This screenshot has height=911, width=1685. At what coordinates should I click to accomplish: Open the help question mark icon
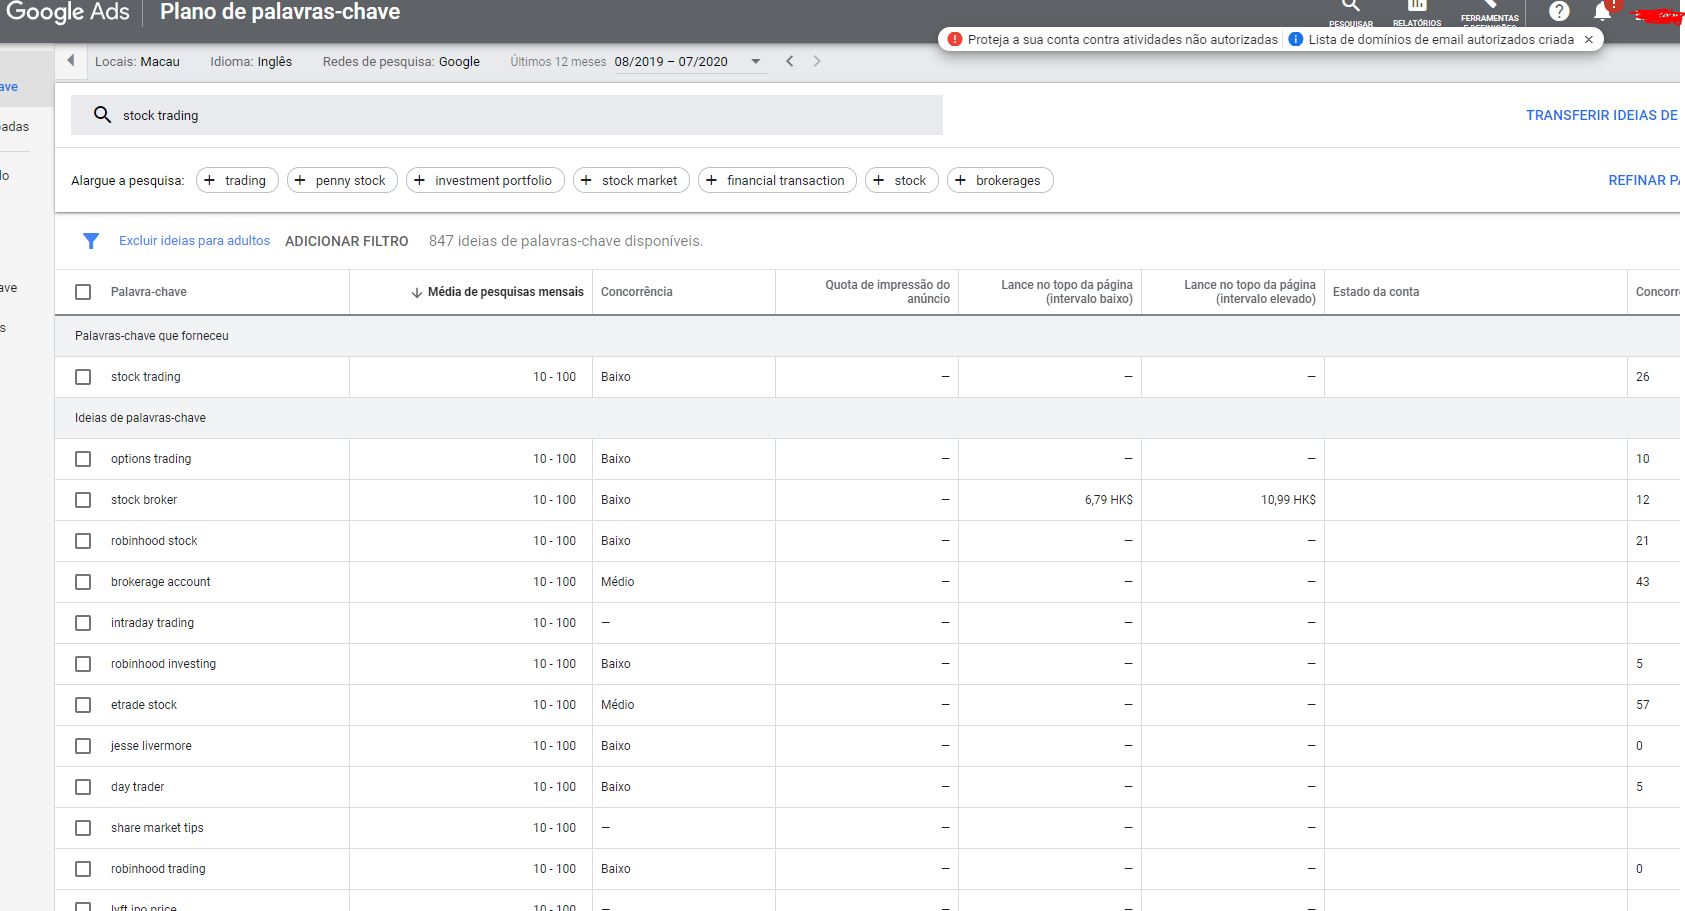(x=1557, y=12)
